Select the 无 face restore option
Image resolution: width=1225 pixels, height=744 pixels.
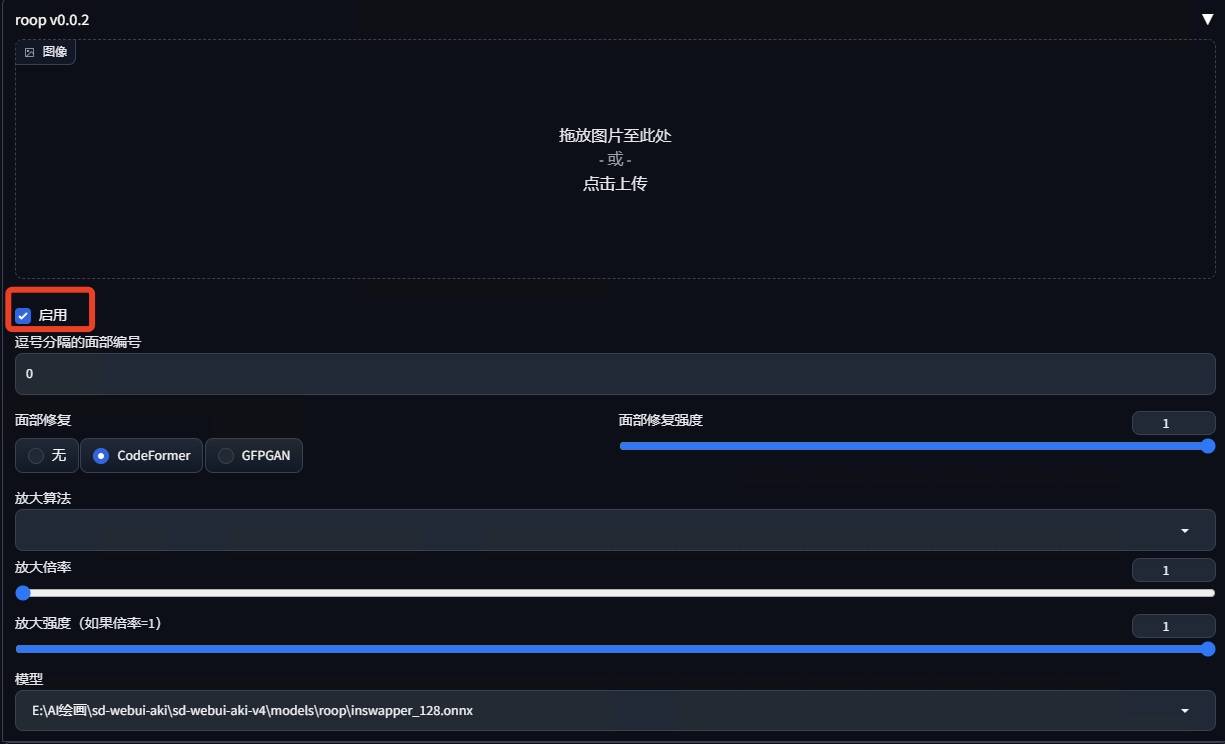coord(37,456)
